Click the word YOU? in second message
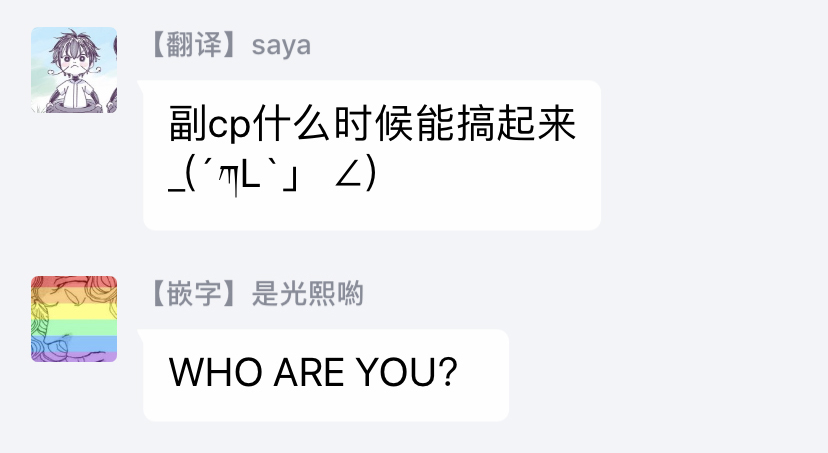The width and height of the screenshot is (828, 453). (x=406, y=372)
